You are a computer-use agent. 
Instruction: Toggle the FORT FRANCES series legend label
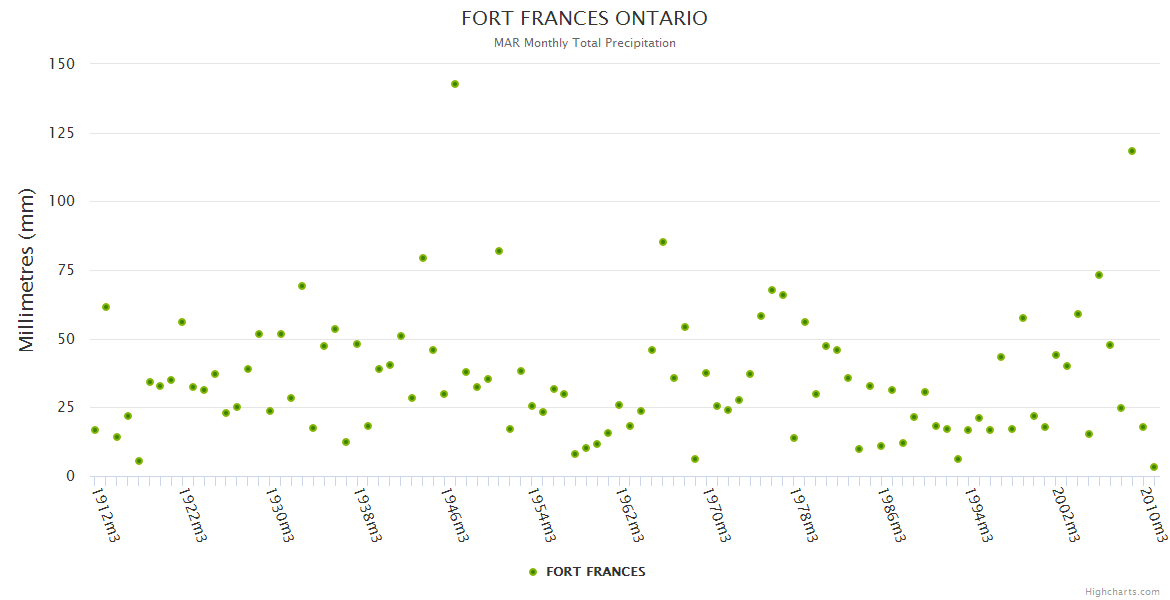595,572
